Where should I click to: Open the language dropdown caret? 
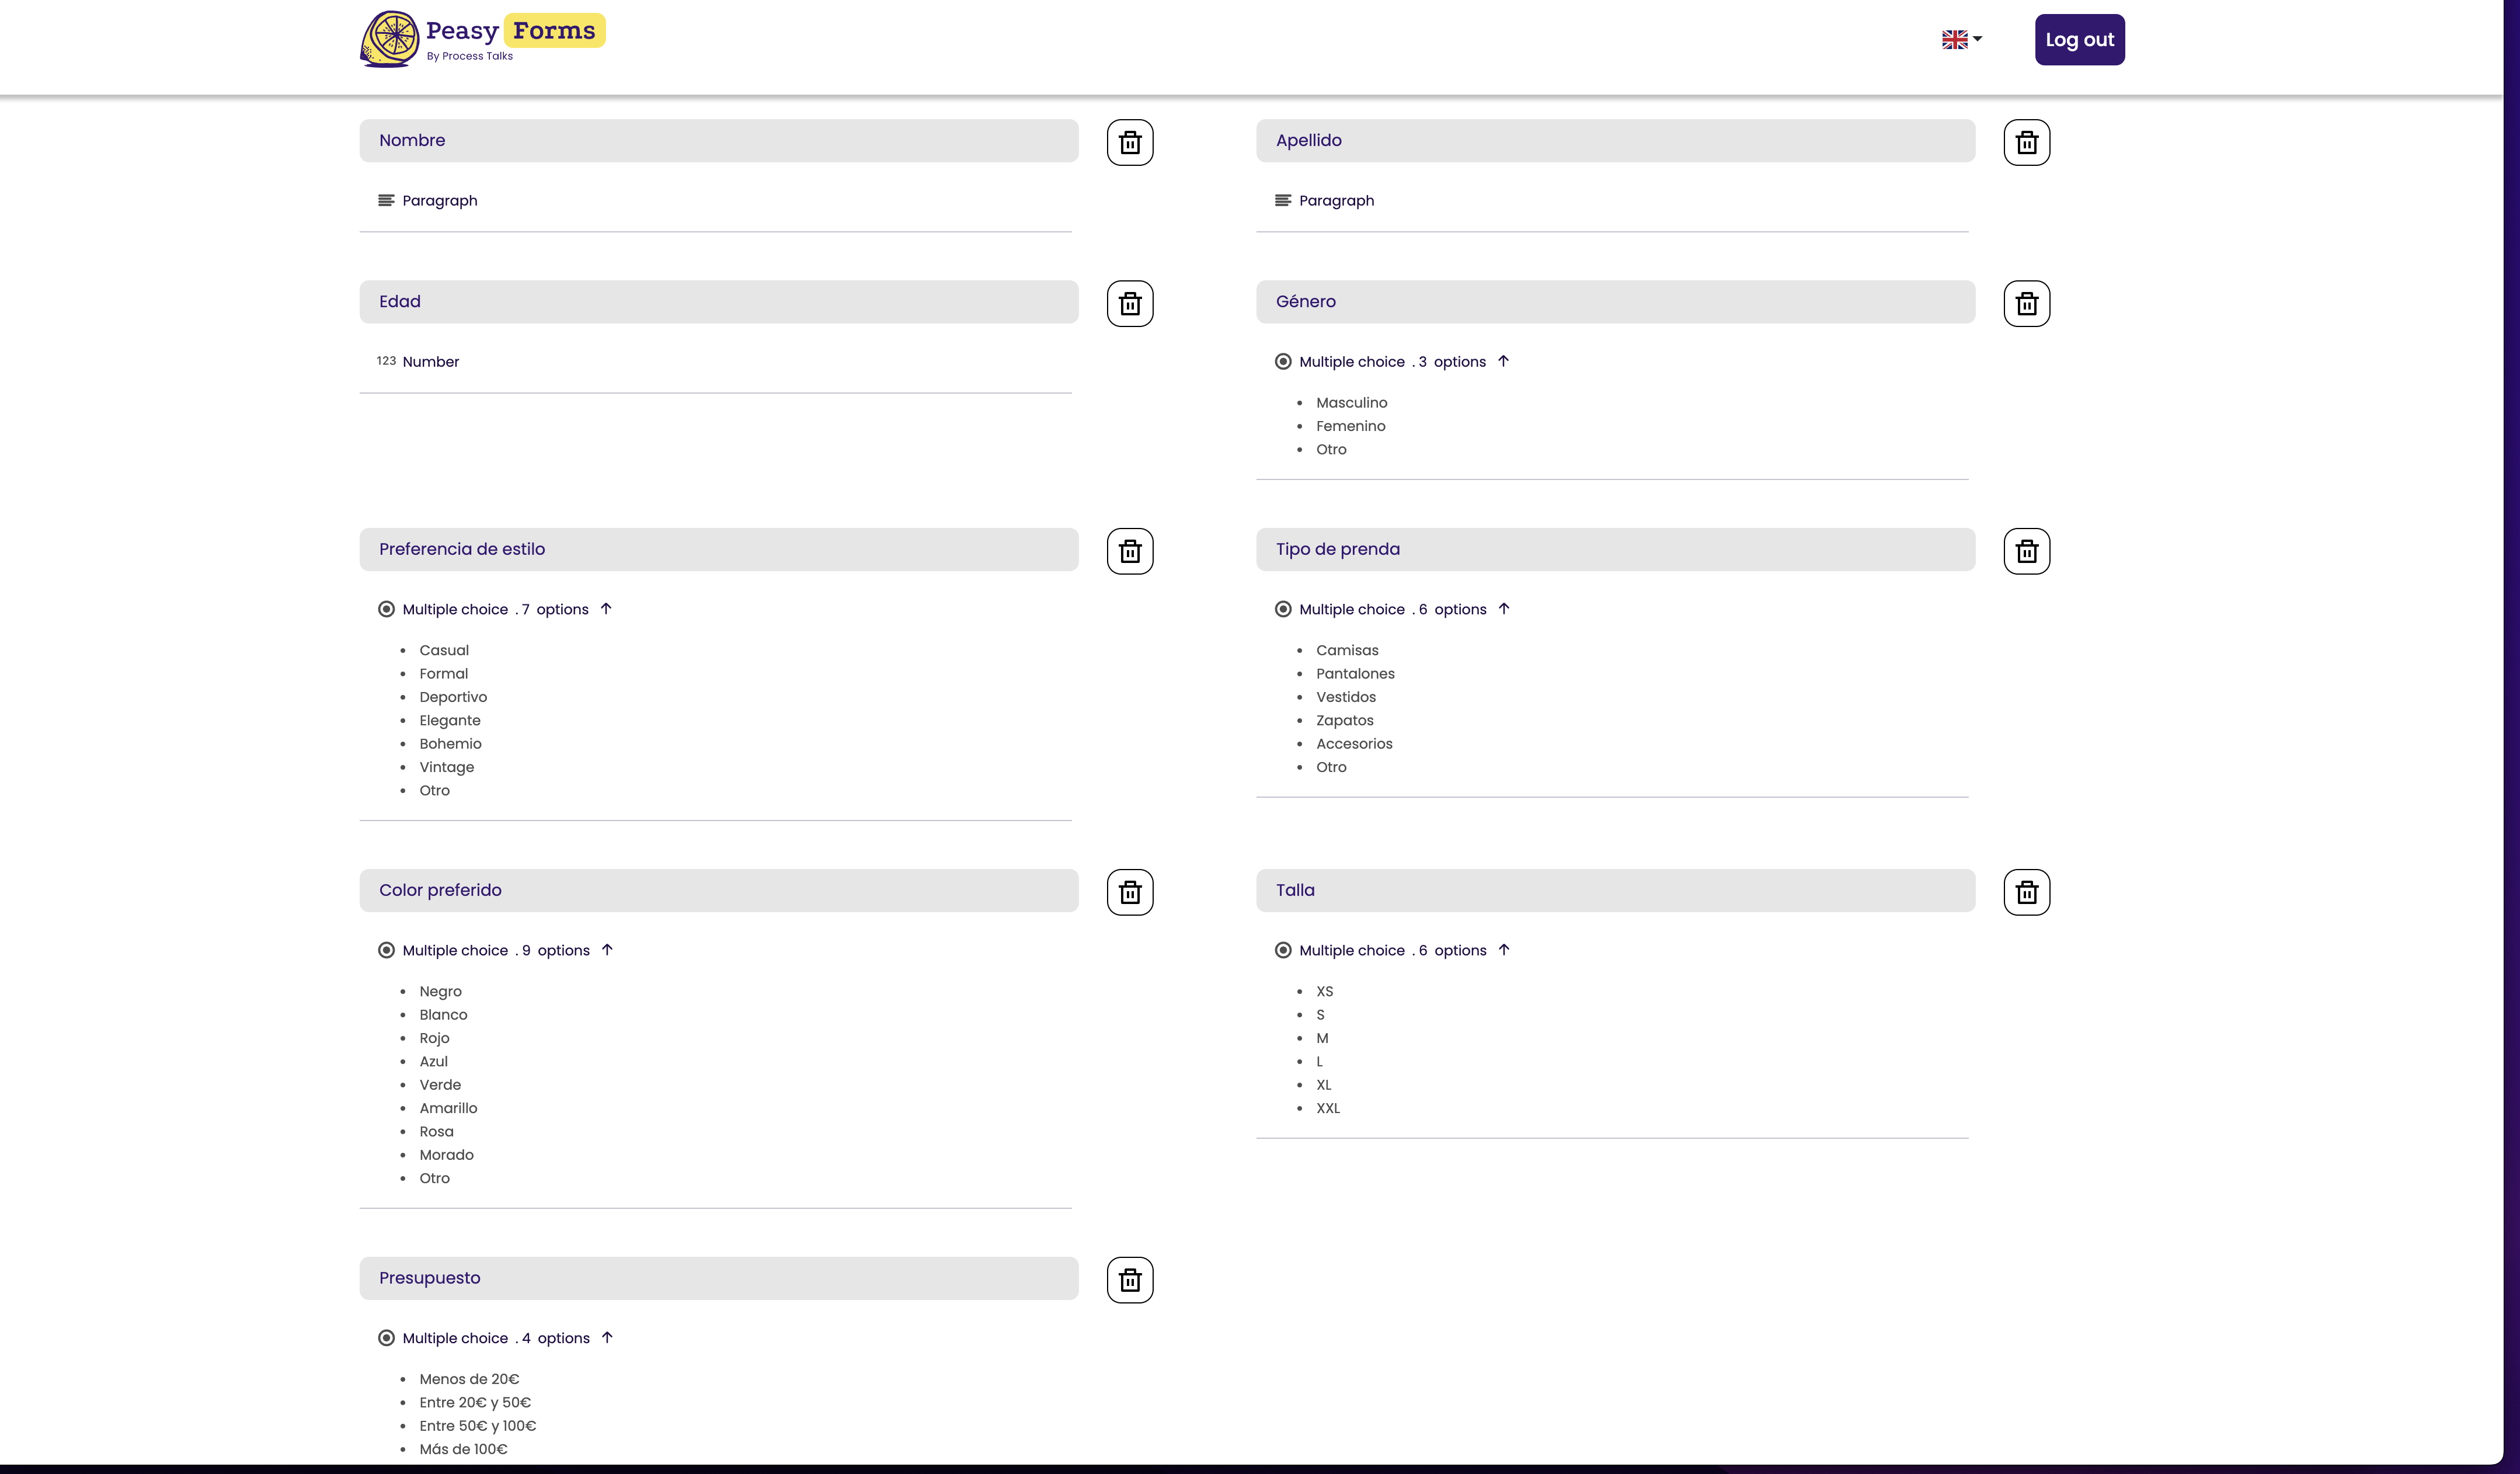pyautogui.click(x=1978, y=39)
